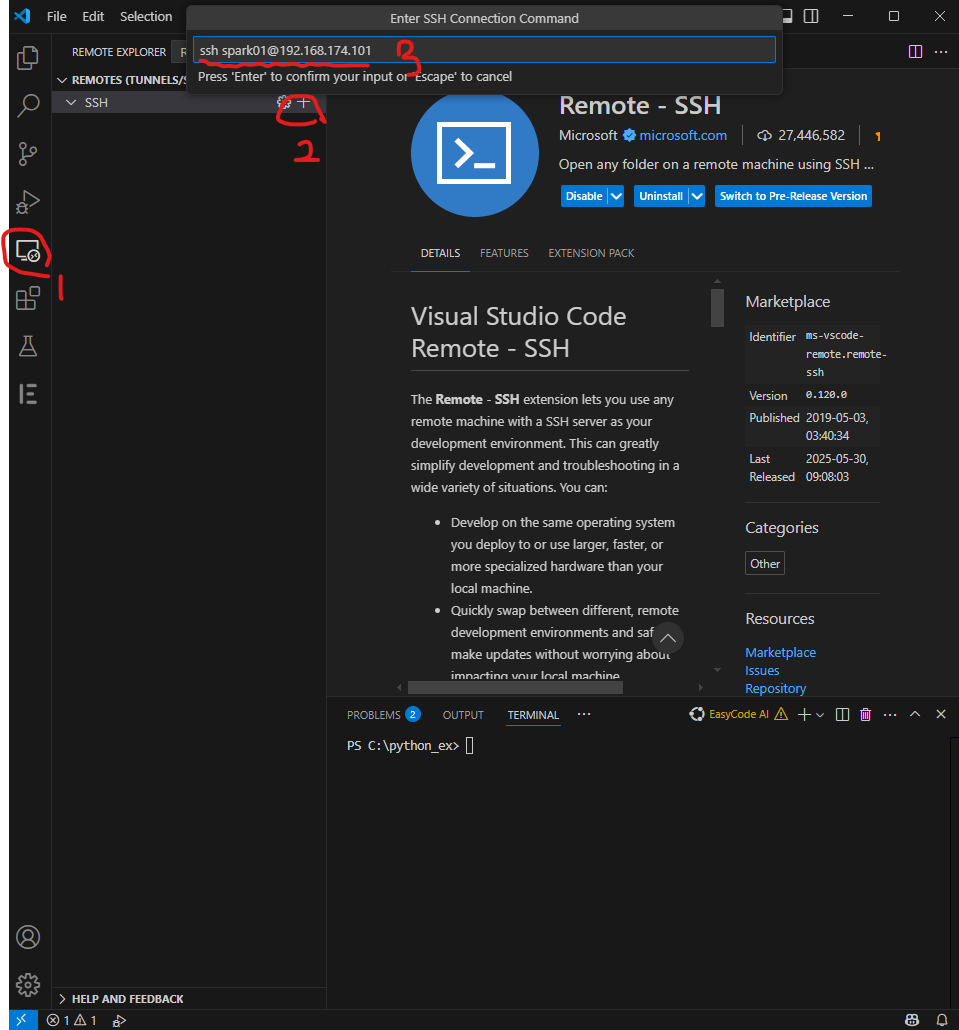Image resolution: width=959 pixels, height=1030 pixels.
Task: Click the SSH connection command input field
Action: coord(484,51)
